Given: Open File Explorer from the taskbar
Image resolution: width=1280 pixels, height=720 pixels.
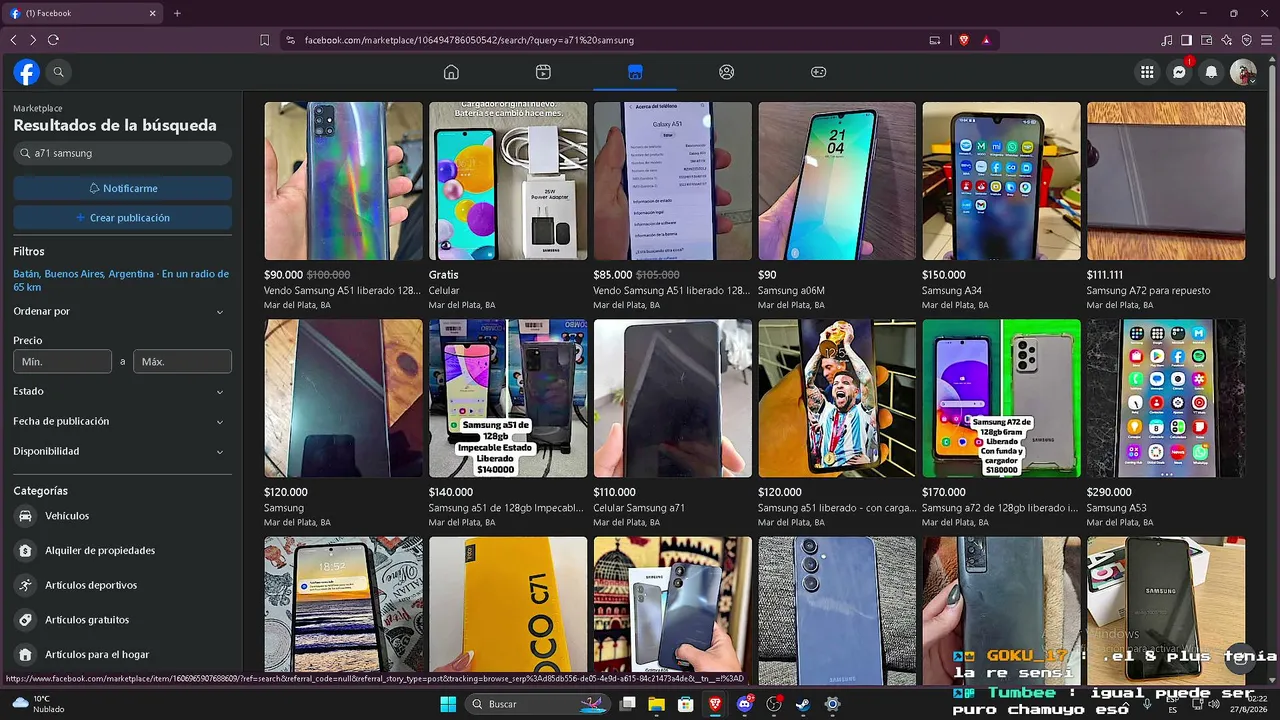Looking at the screenshot, I should tap(657, 704).
